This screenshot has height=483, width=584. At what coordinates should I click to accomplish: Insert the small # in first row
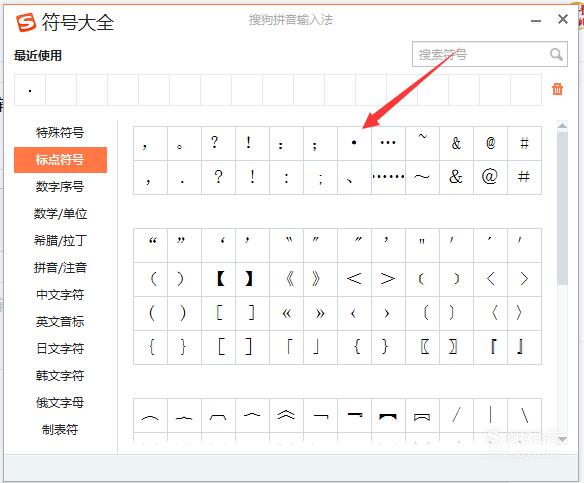click(x=524, y=143)
